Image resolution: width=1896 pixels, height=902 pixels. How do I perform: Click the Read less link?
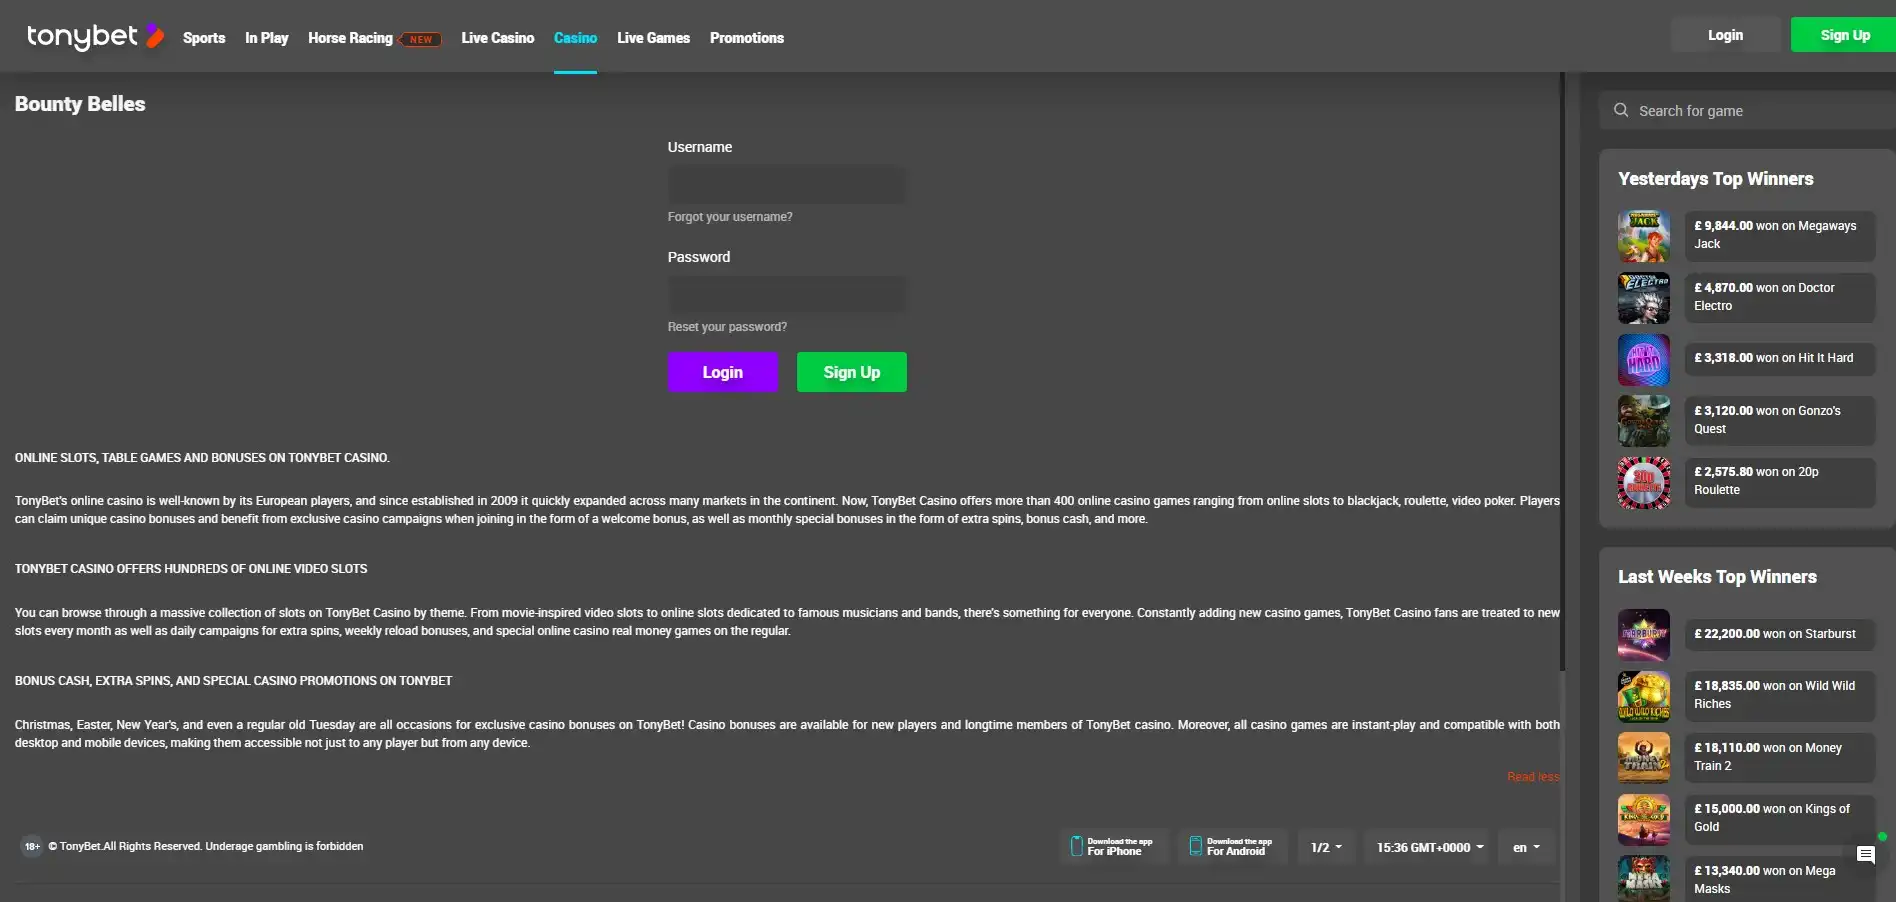pos(1532,777)
